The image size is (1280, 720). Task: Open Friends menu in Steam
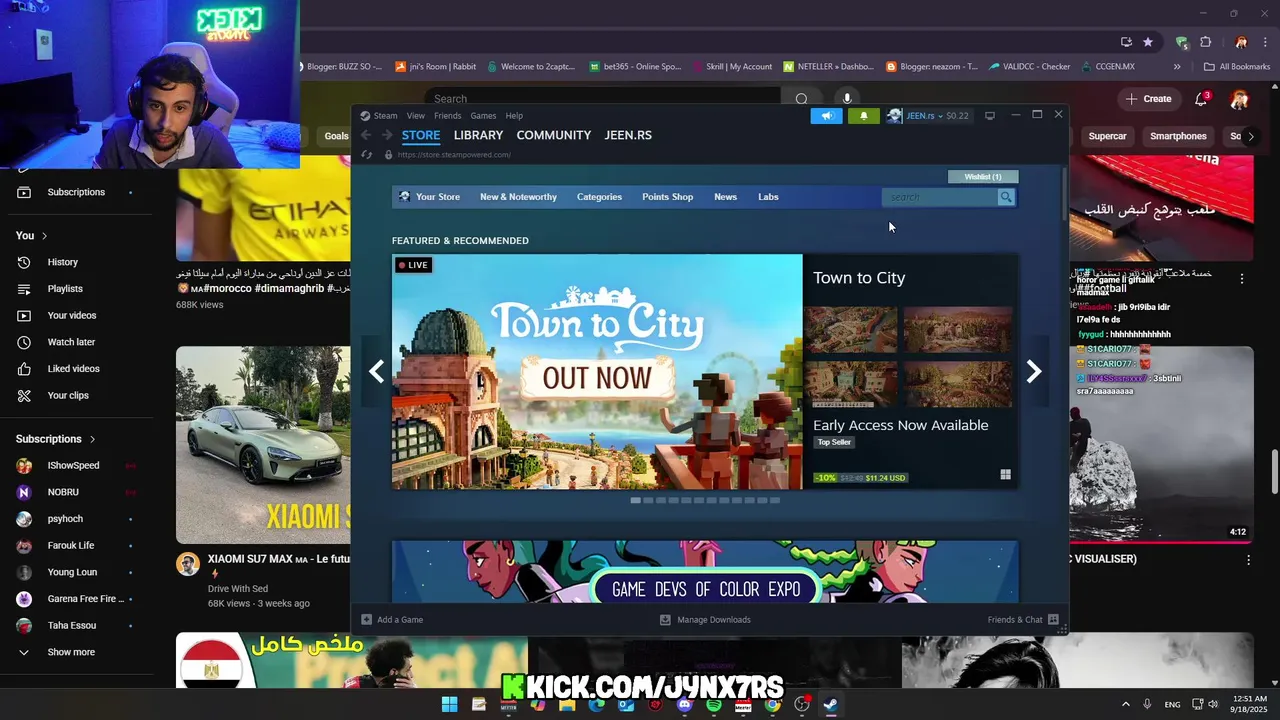tap(447, 116)
